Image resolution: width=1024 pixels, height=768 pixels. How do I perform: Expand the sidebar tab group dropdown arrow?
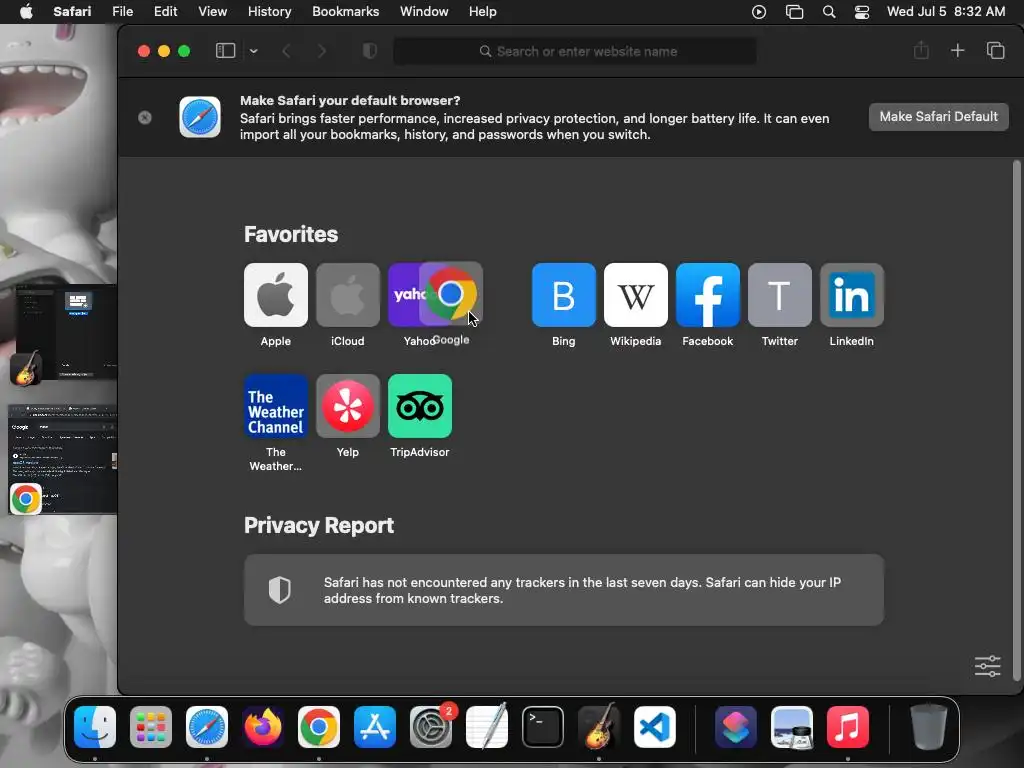coord(253,51)
